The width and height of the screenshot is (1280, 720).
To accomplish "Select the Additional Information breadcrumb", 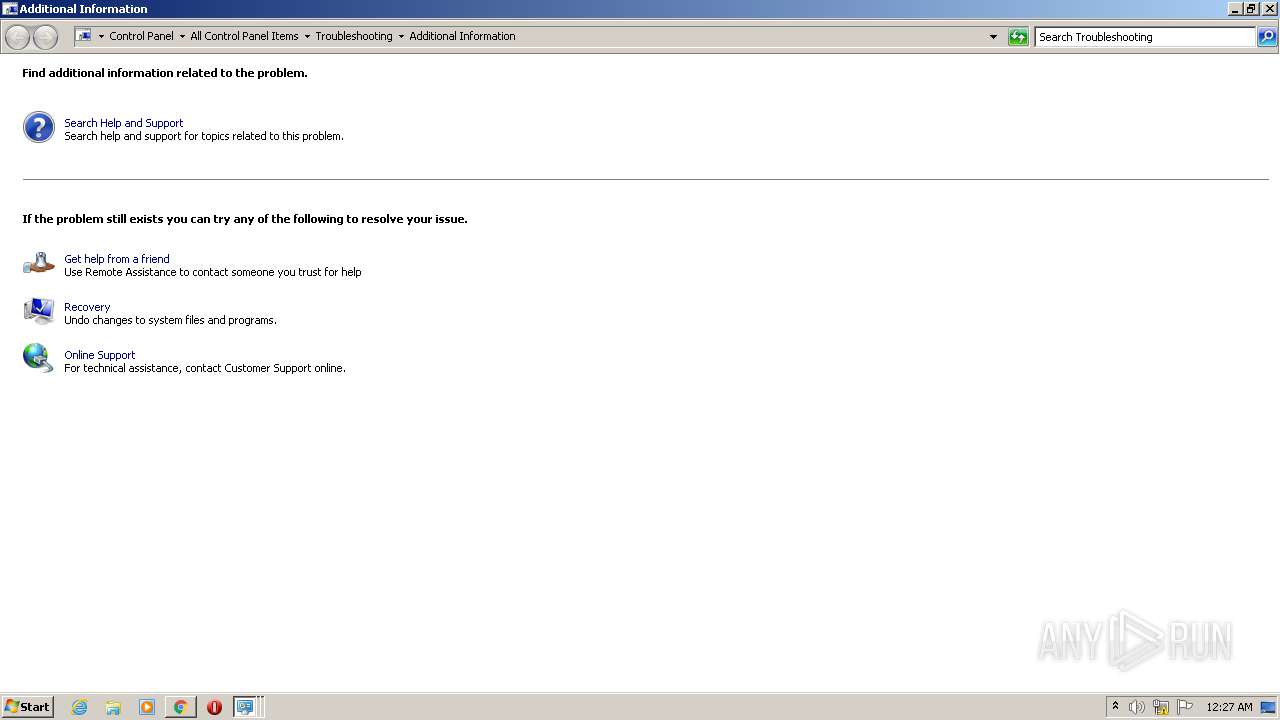I will [462, 36].
